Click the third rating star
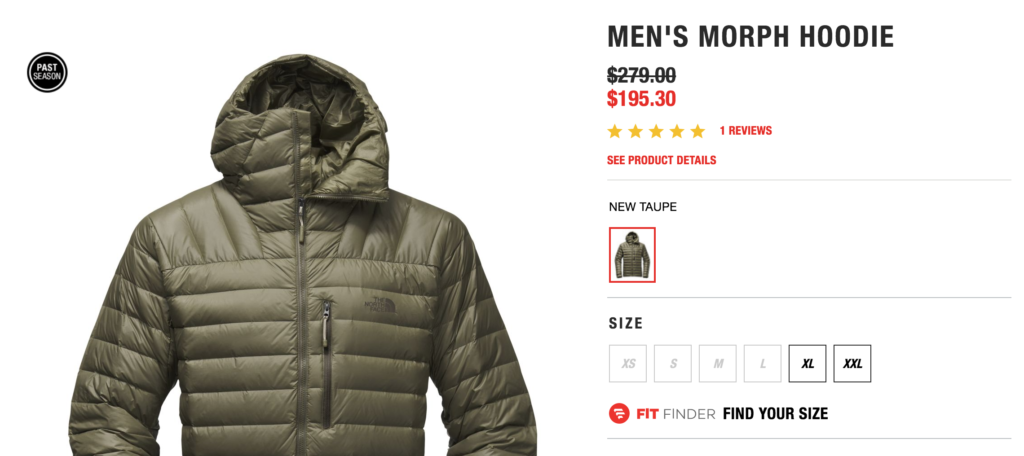 [656, 131]
